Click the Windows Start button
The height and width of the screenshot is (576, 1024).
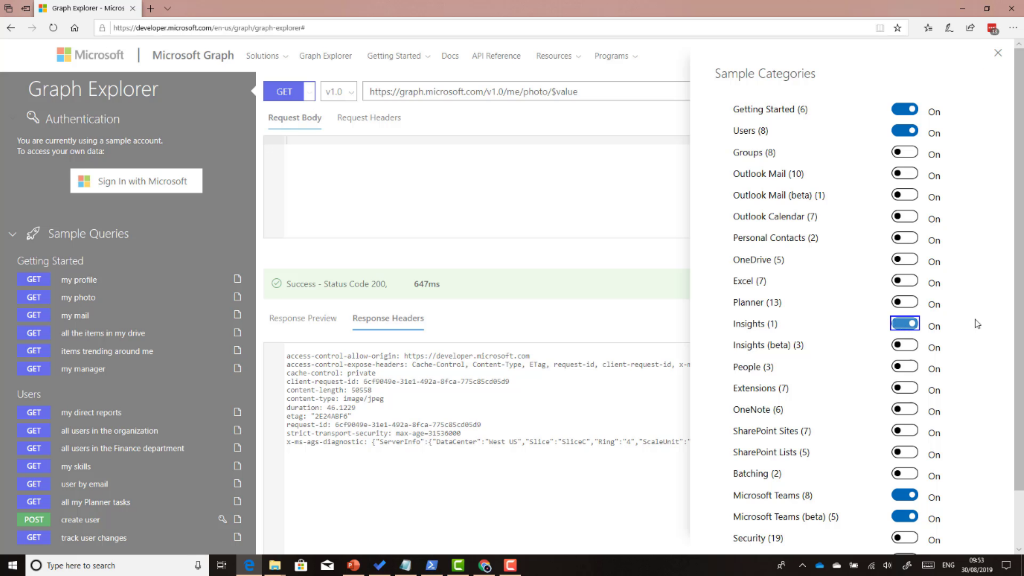click(x=12, y=565)
